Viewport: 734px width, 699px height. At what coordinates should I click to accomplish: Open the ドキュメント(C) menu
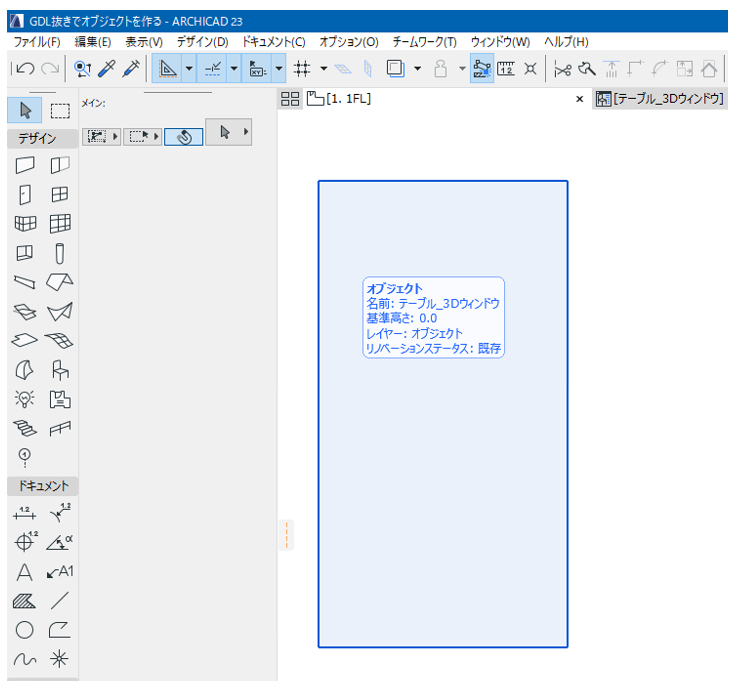(273, 42)
